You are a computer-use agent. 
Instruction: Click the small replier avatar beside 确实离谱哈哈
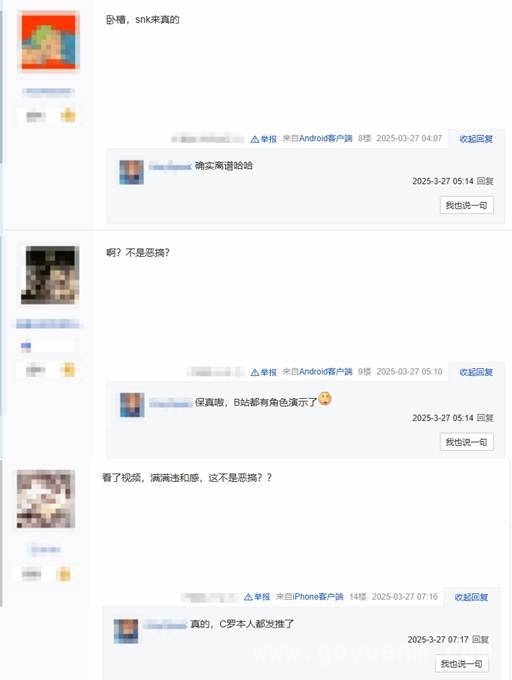click(x=131, y=172)
